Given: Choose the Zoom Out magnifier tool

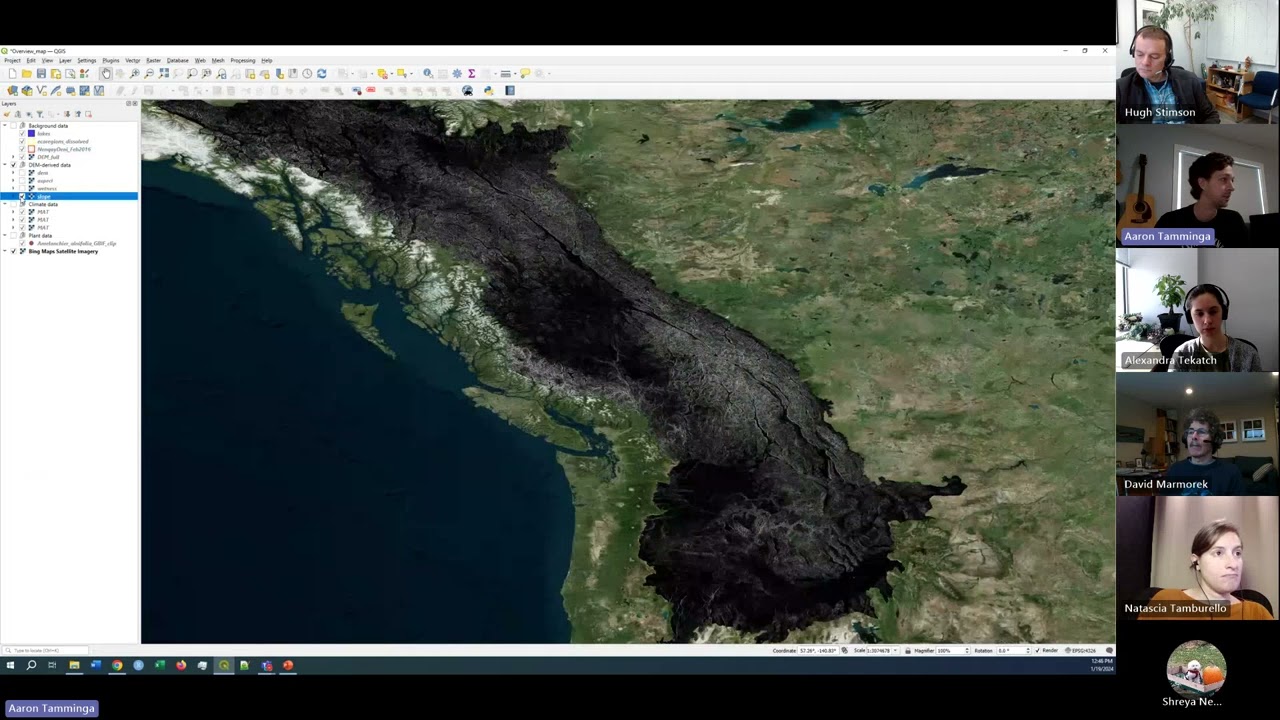Looking at the screenshot, I should coord(149,73).
